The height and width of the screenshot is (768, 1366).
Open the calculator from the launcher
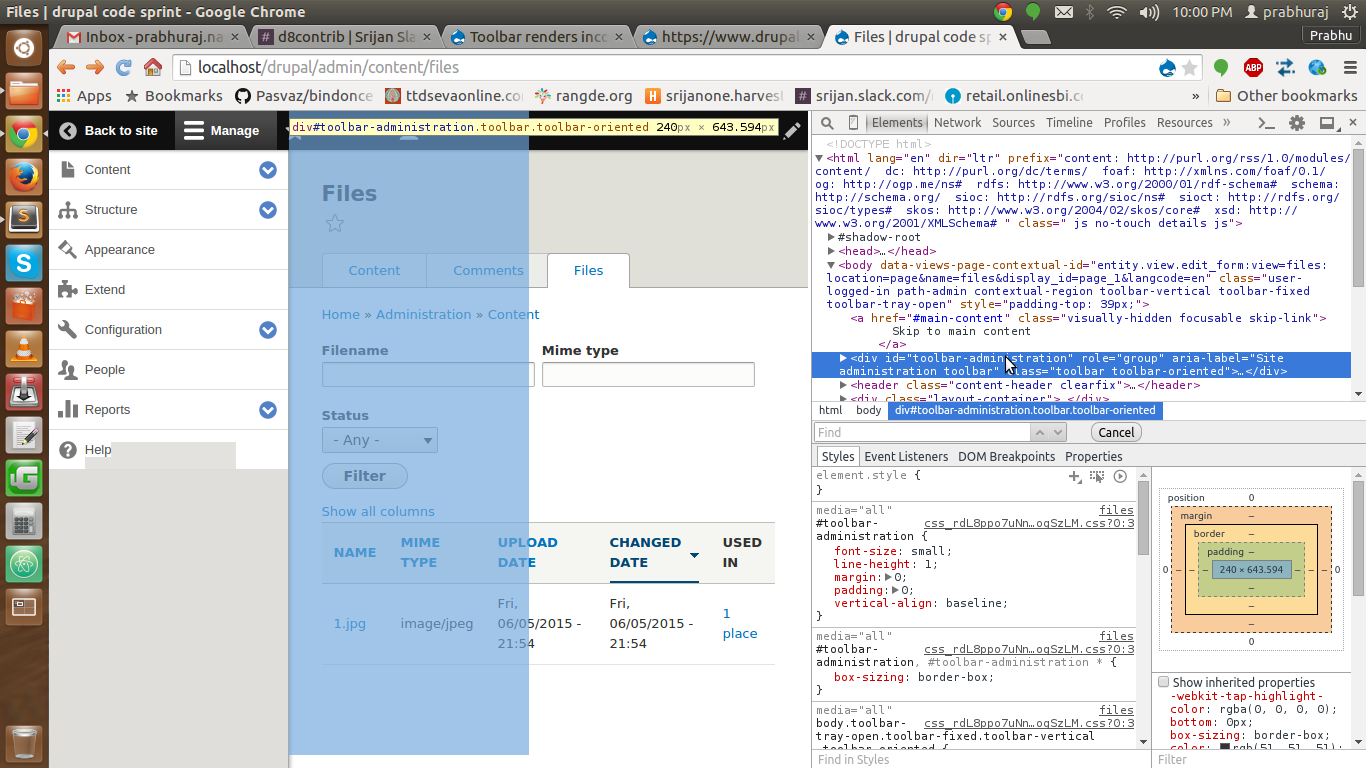click(24, 521)
